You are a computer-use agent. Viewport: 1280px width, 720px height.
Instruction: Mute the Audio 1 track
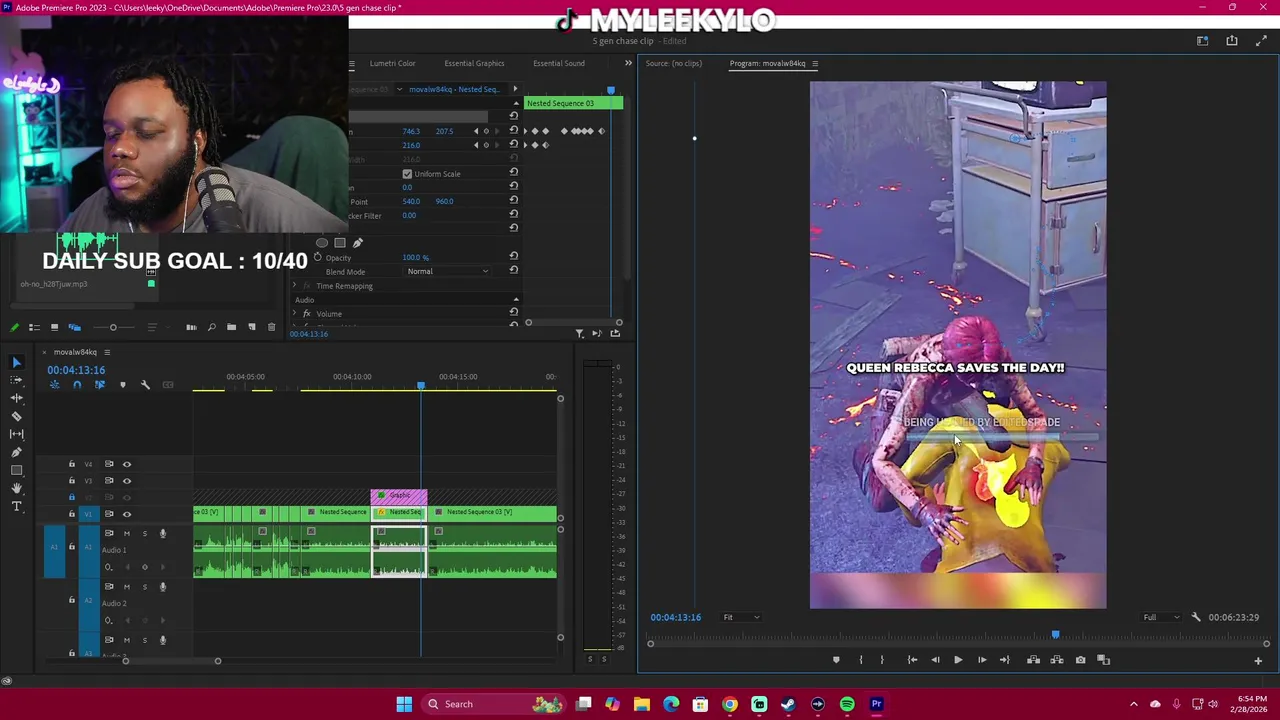click(x=126, y=533)
